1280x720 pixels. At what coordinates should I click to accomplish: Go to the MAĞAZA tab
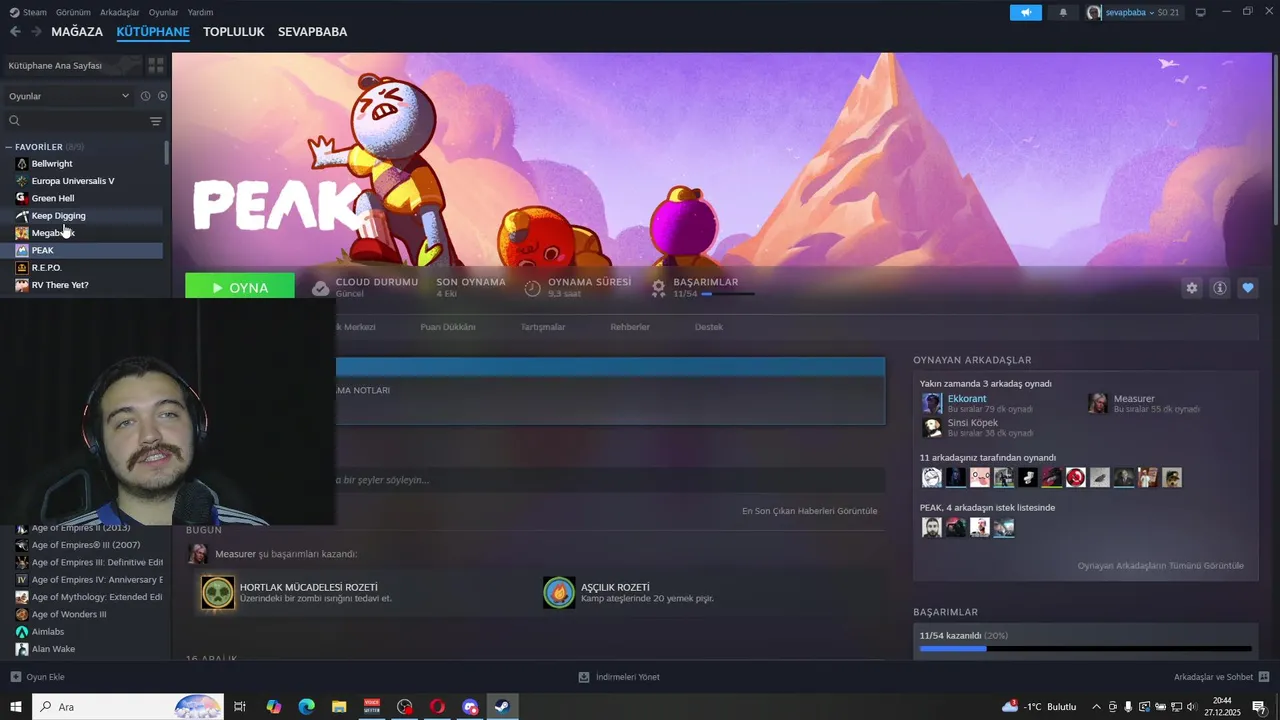[x=77, y=32]
